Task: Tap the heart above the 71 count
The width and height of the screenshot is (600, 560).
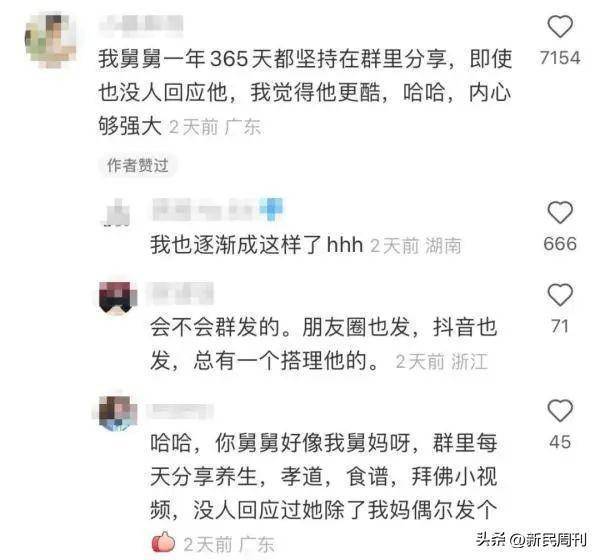Action: (x=560, y=295)
